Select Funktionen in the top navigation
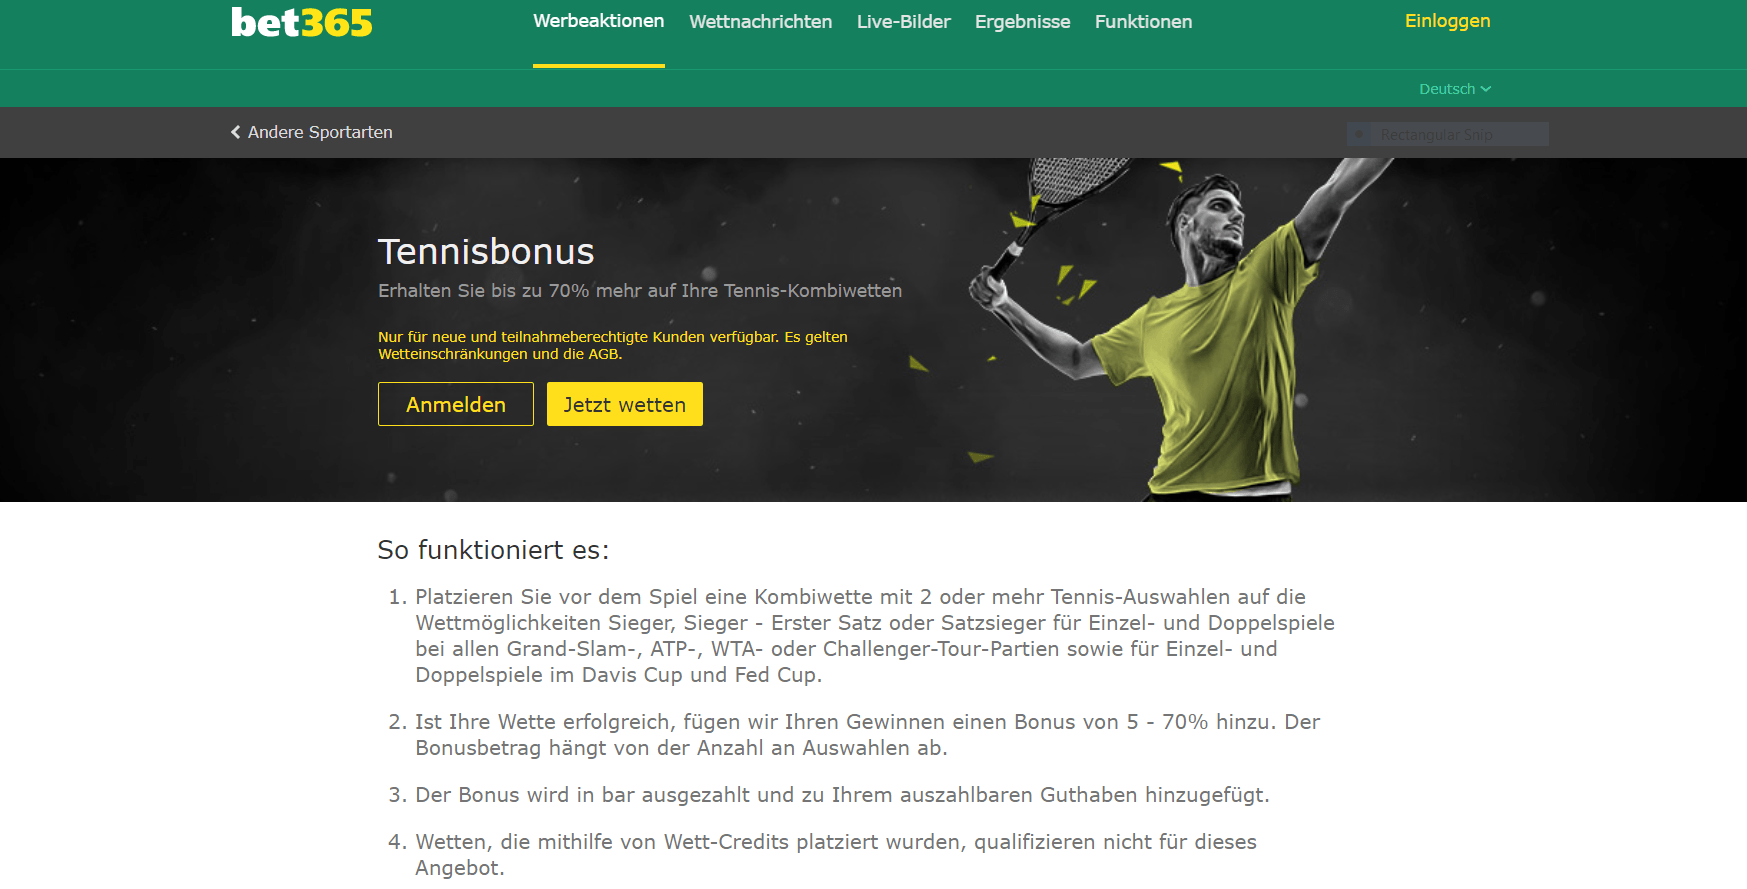Viewport: 1747px width, 889px height. pyautogui.click(x=1143, y=22)
